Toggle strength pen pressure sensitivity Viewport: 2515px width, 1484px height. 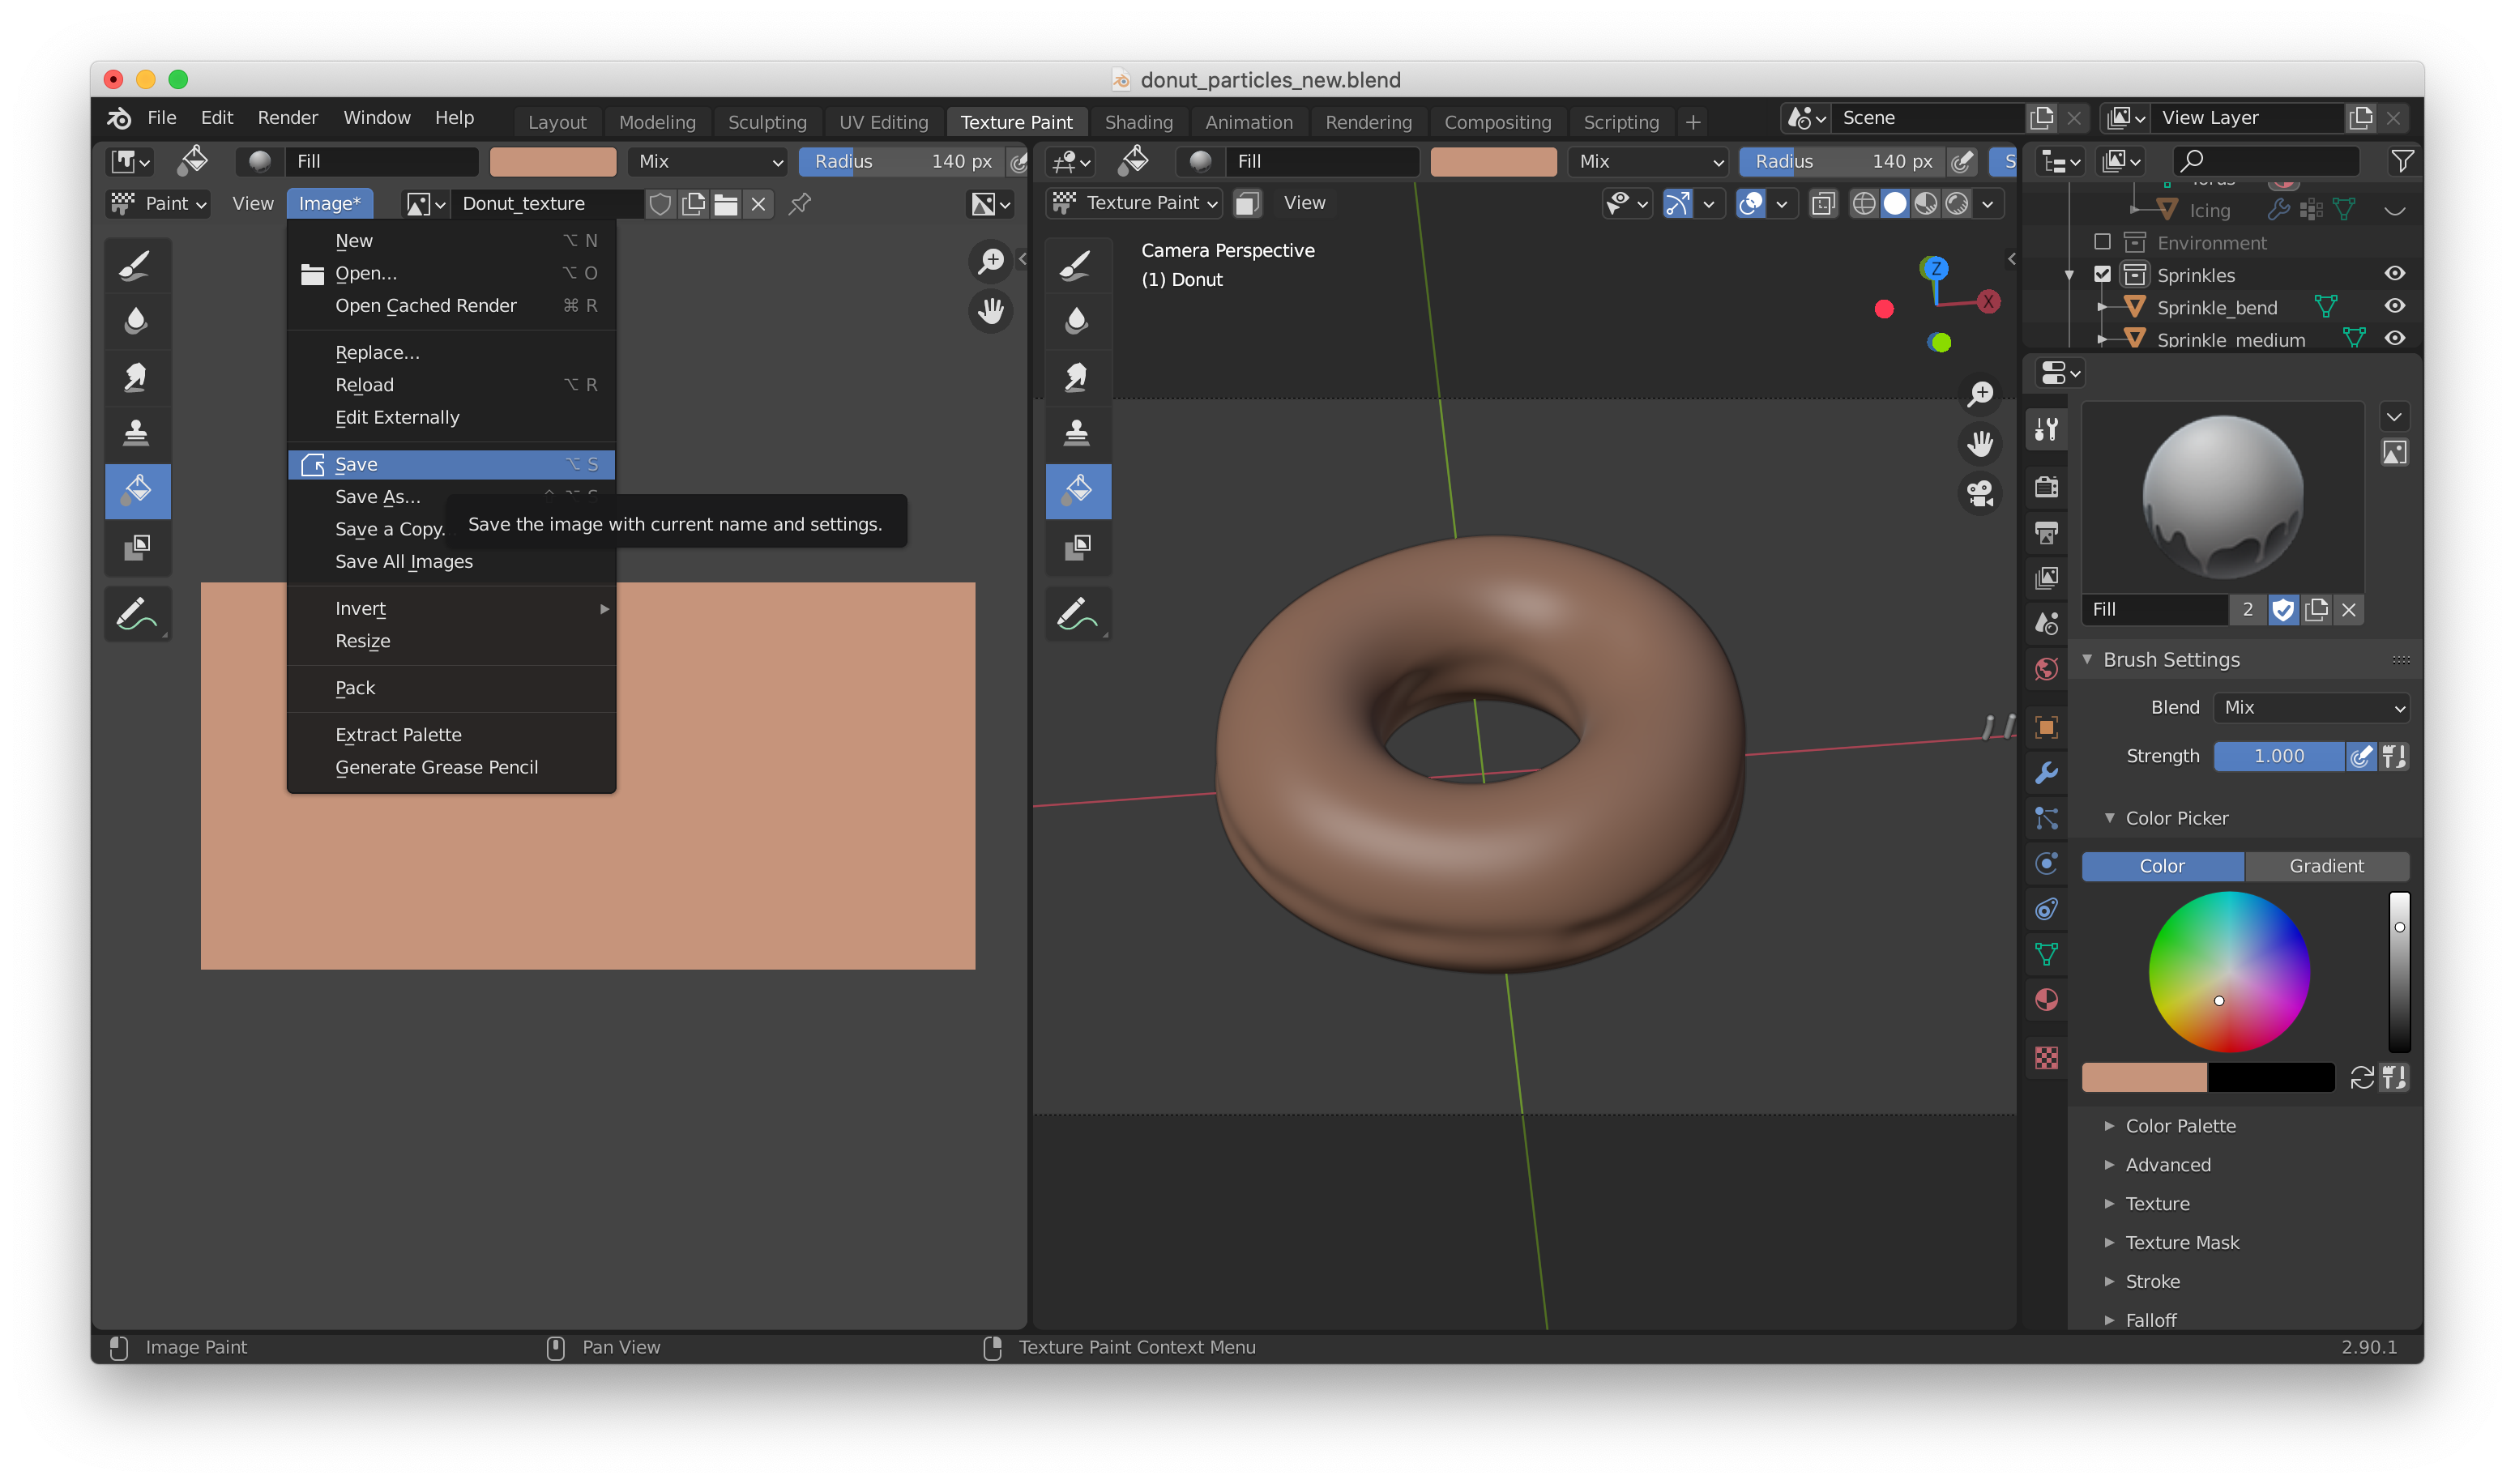[x=2360, y=756]
